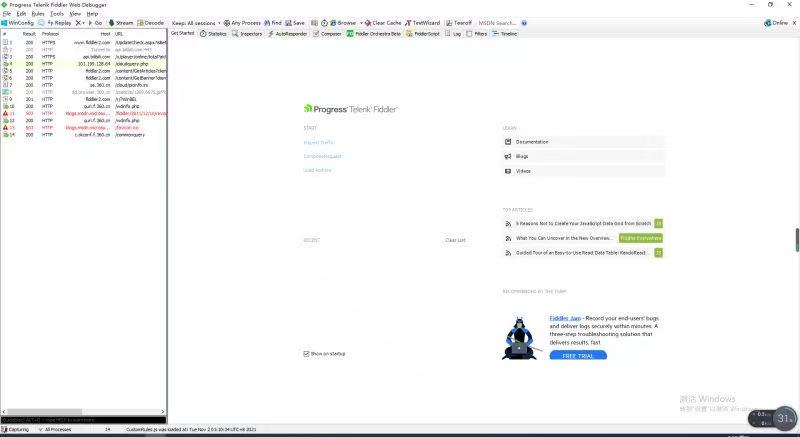
Task: Open the Tools menu
Action: click(x=57, y=14)
